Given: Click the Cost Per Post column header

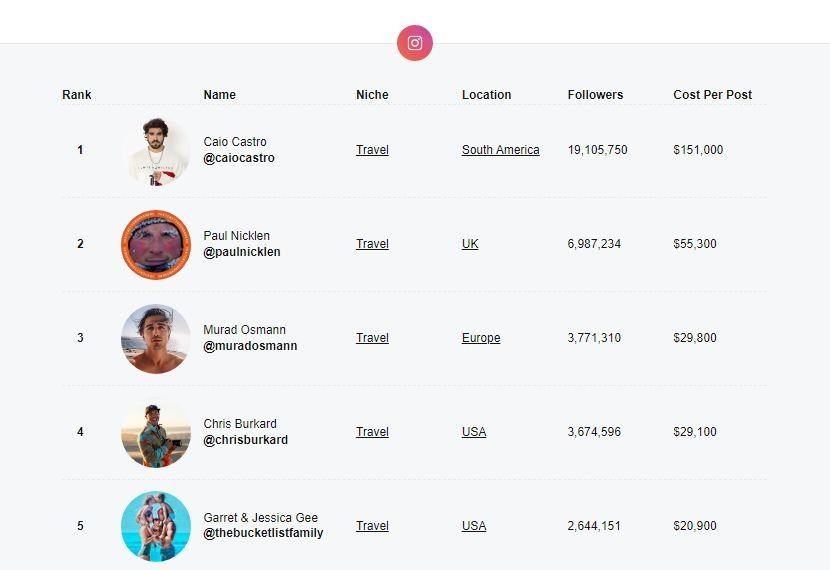Looking at the screenshot, I should 712,95.
